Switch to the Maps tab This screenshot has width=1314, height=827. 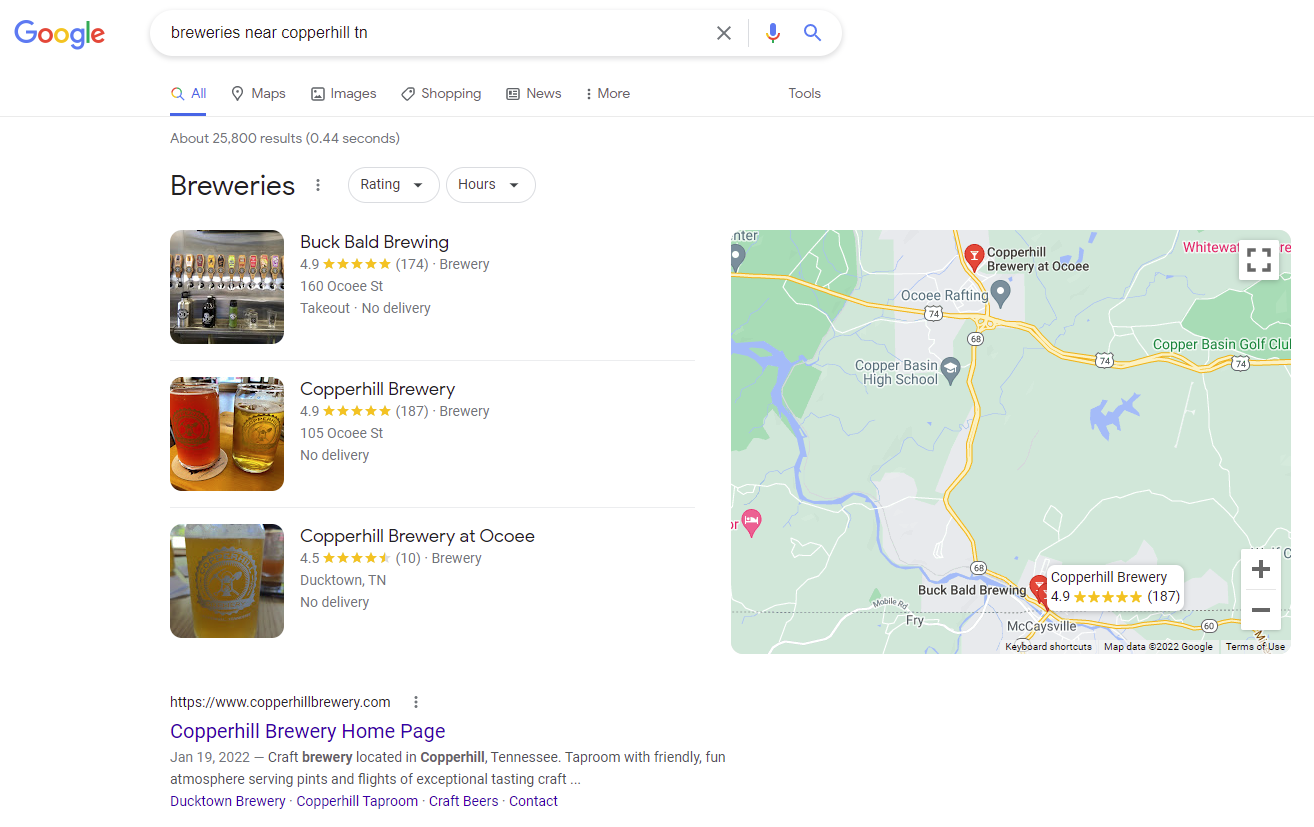[258, 93]
